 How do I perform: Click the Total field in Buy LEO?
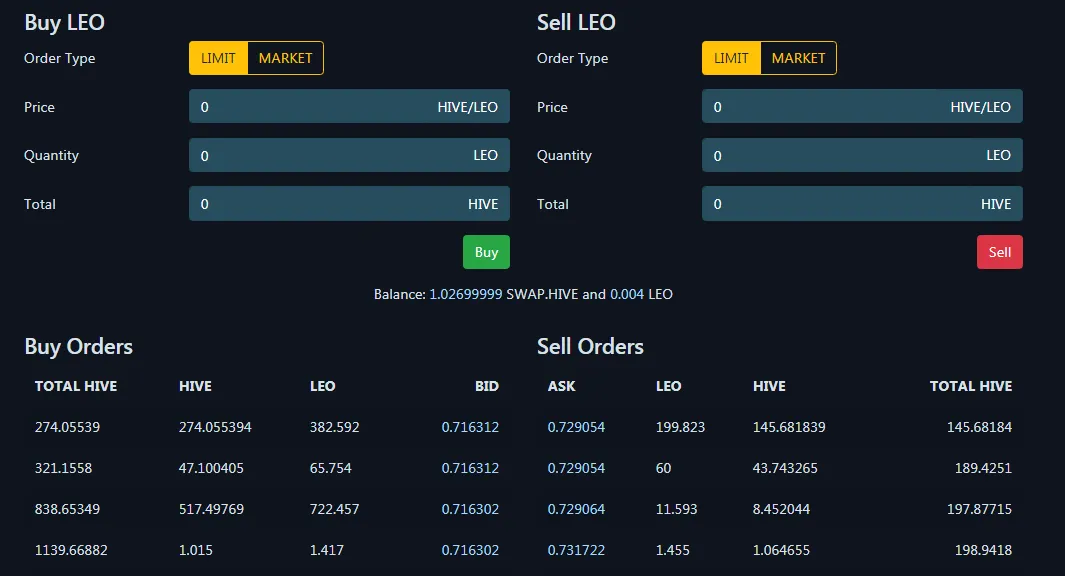click(x=349, y=204)
